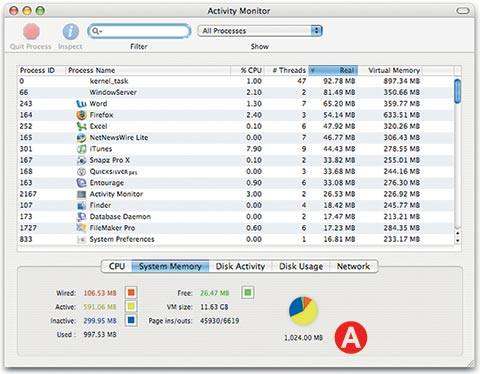Click the NetNewsWire Lite globe icon

coord(81,138)
